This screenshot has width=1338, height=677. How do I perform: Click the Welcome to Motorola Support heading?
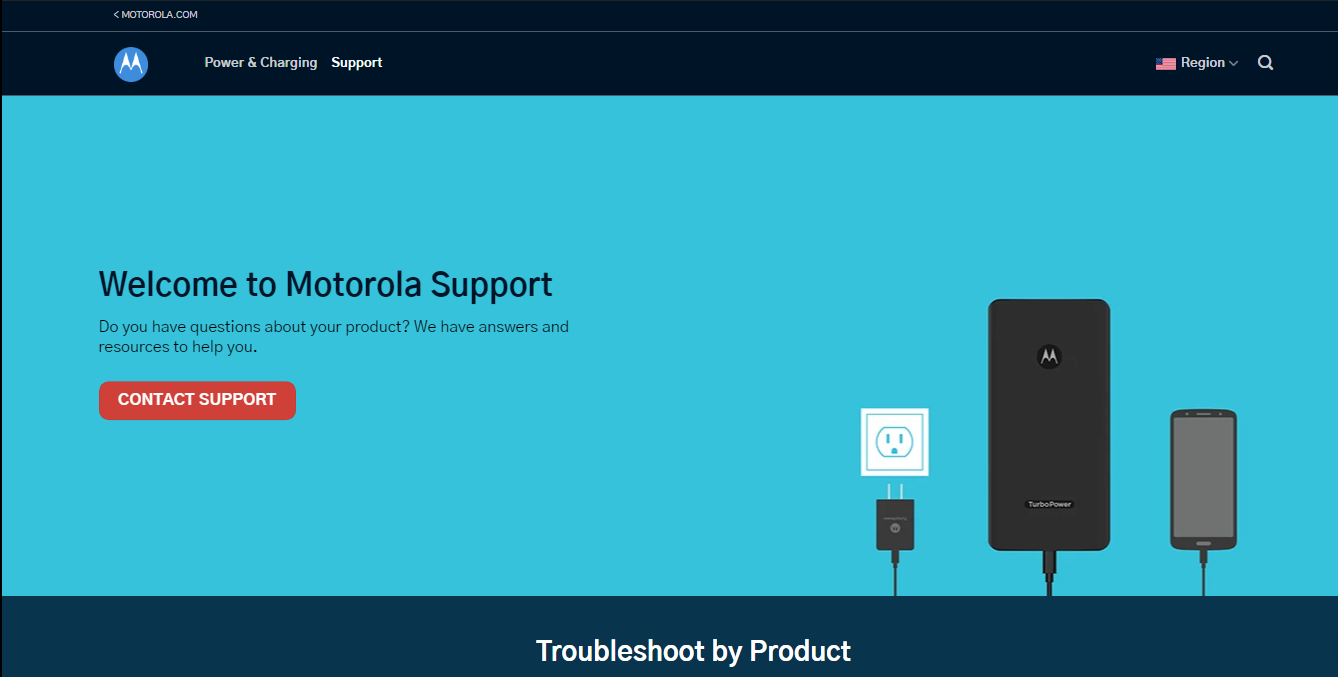325,284
